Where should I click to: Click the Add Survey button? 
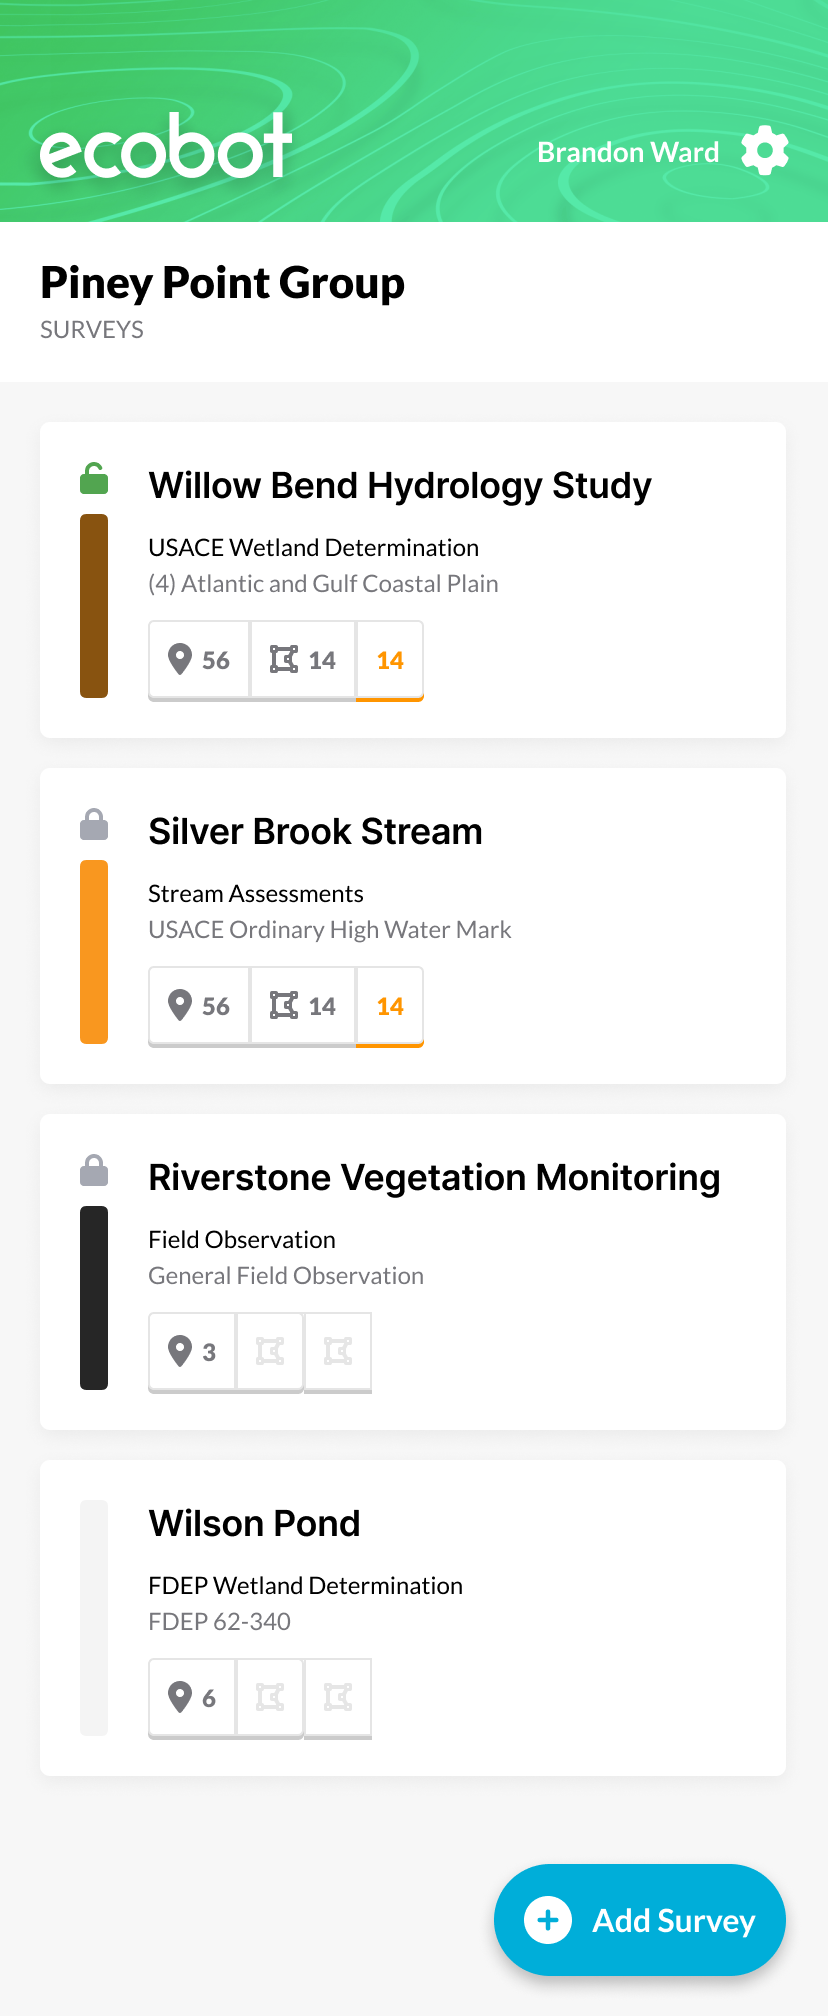(640, 1920)
